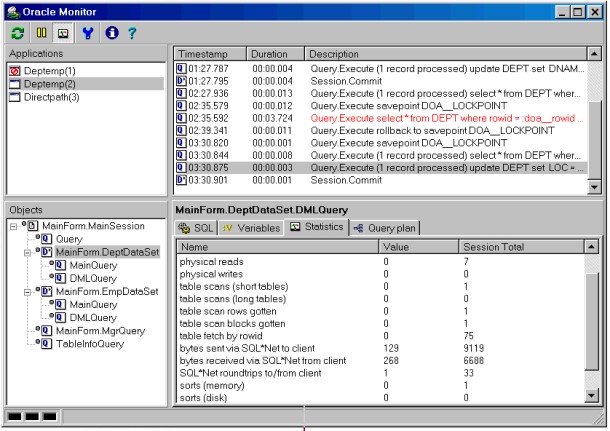Image resolution: width=610 pixels, height=431 pixels.
Task: Select the 03:30.901 Session.Commit log entry
Action: (x=381, y=180)
